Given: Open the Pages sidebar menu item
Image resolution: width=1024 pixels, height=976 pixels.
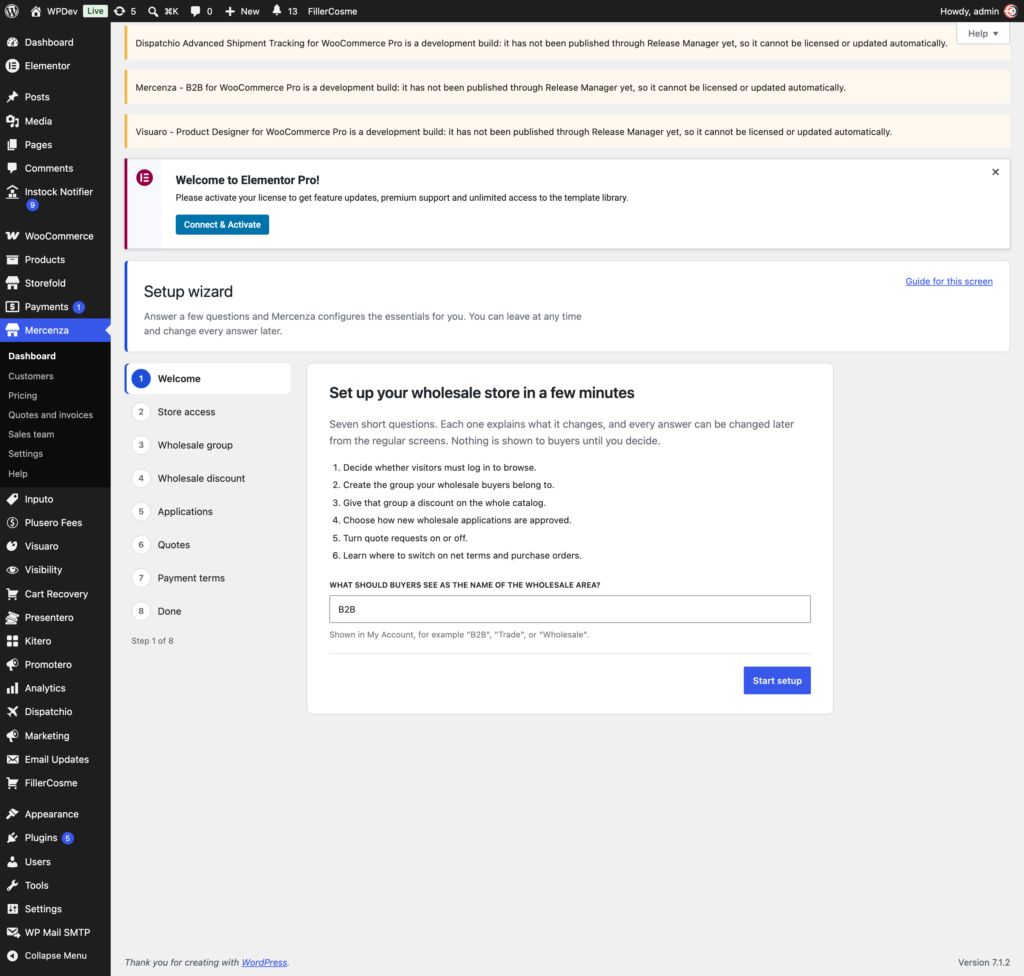Looking at the screenshot, I should click(x=56, y=145).
